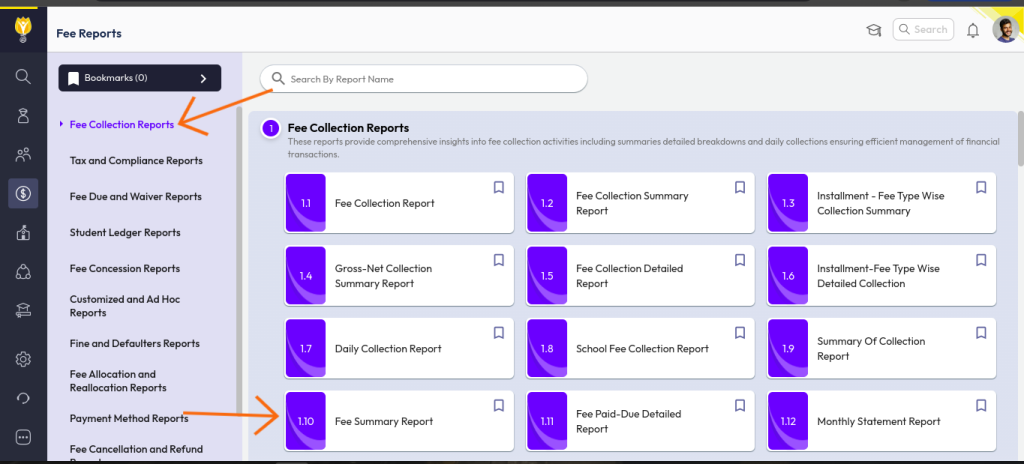The height and width of the screenshot is (464, 1024).
Task: Open the notifications bell
Action: pyautogui.click(x=973, y=31)
